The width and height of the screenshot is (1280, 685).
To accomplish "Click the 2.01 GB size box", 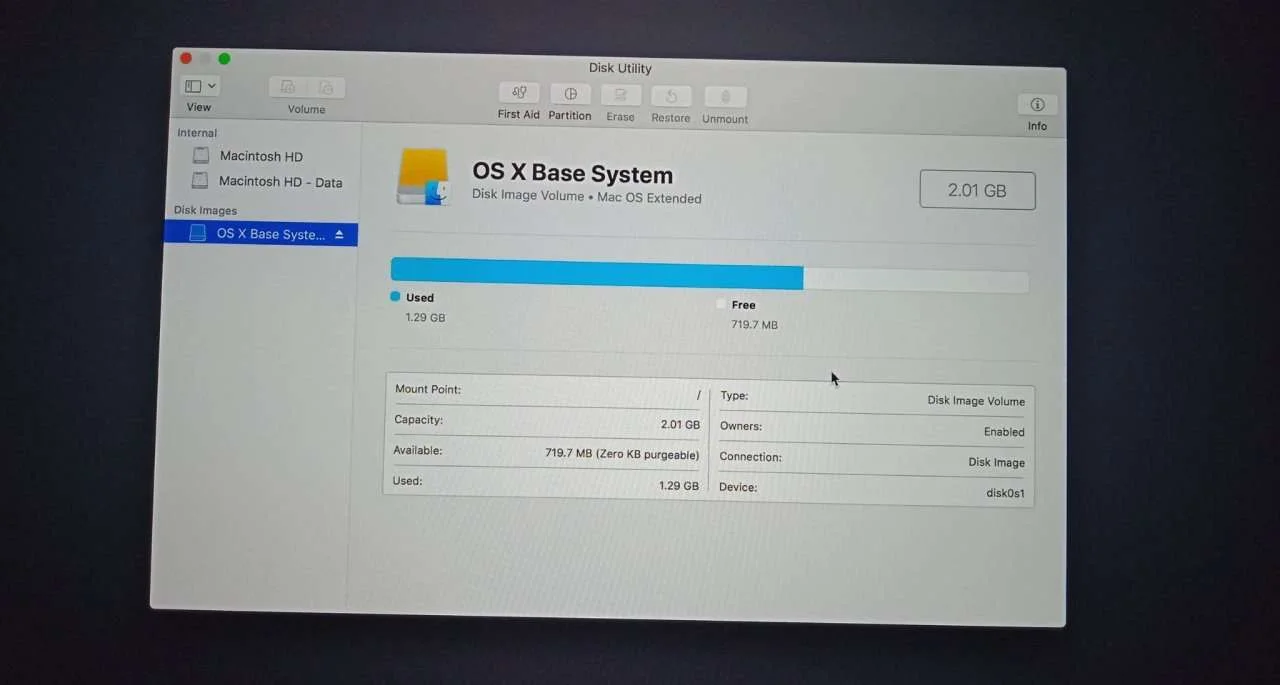I will [x=977, y=190].
